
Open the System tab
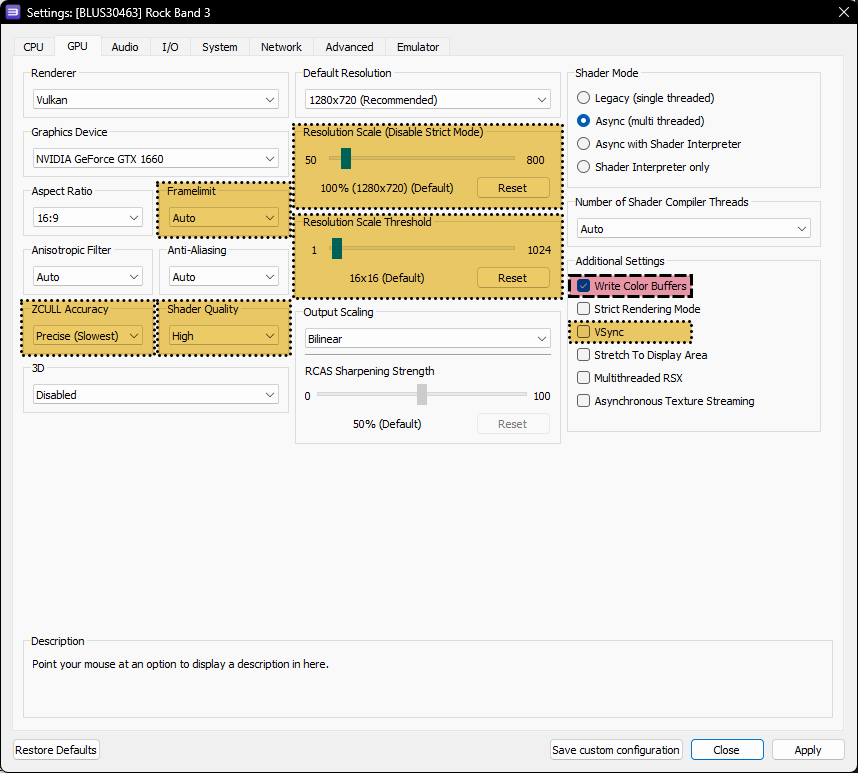tap(219, 47)
